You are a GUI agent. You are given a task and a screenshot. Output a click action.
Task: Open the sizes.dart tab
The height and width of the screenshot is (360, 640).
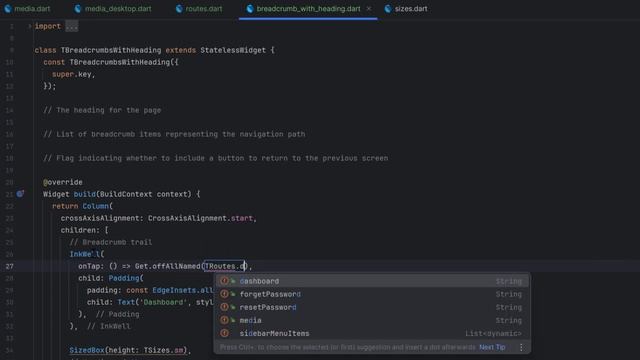coord(406,9)
